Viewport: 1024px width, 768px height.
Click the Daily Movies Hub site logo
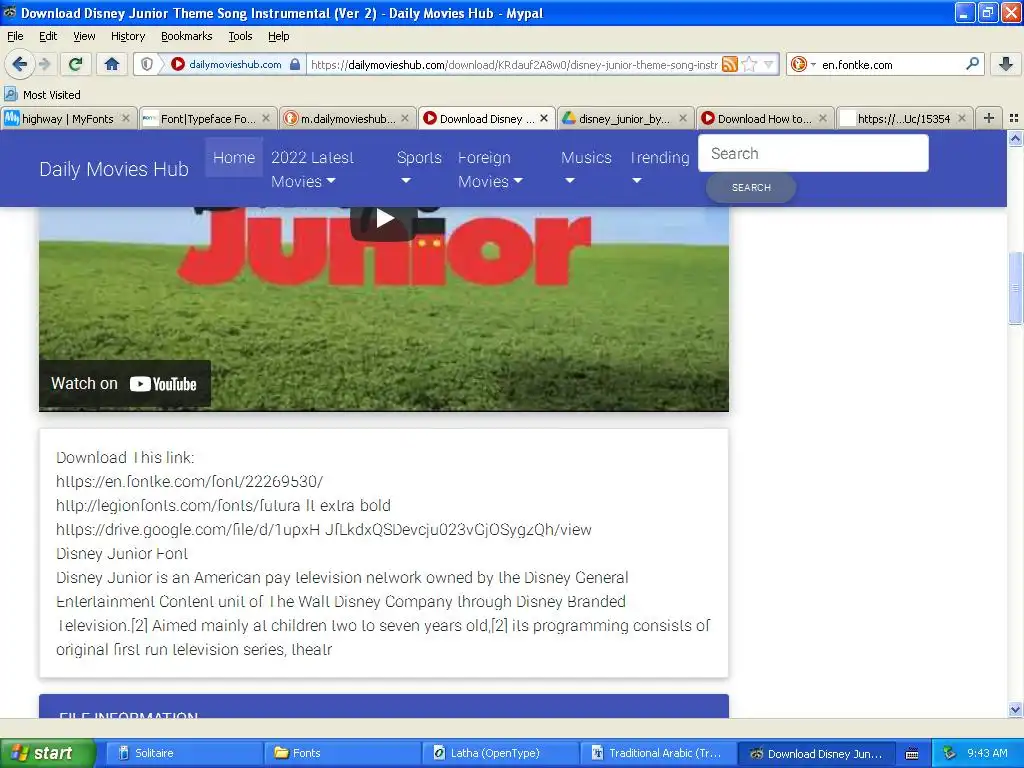114,169
